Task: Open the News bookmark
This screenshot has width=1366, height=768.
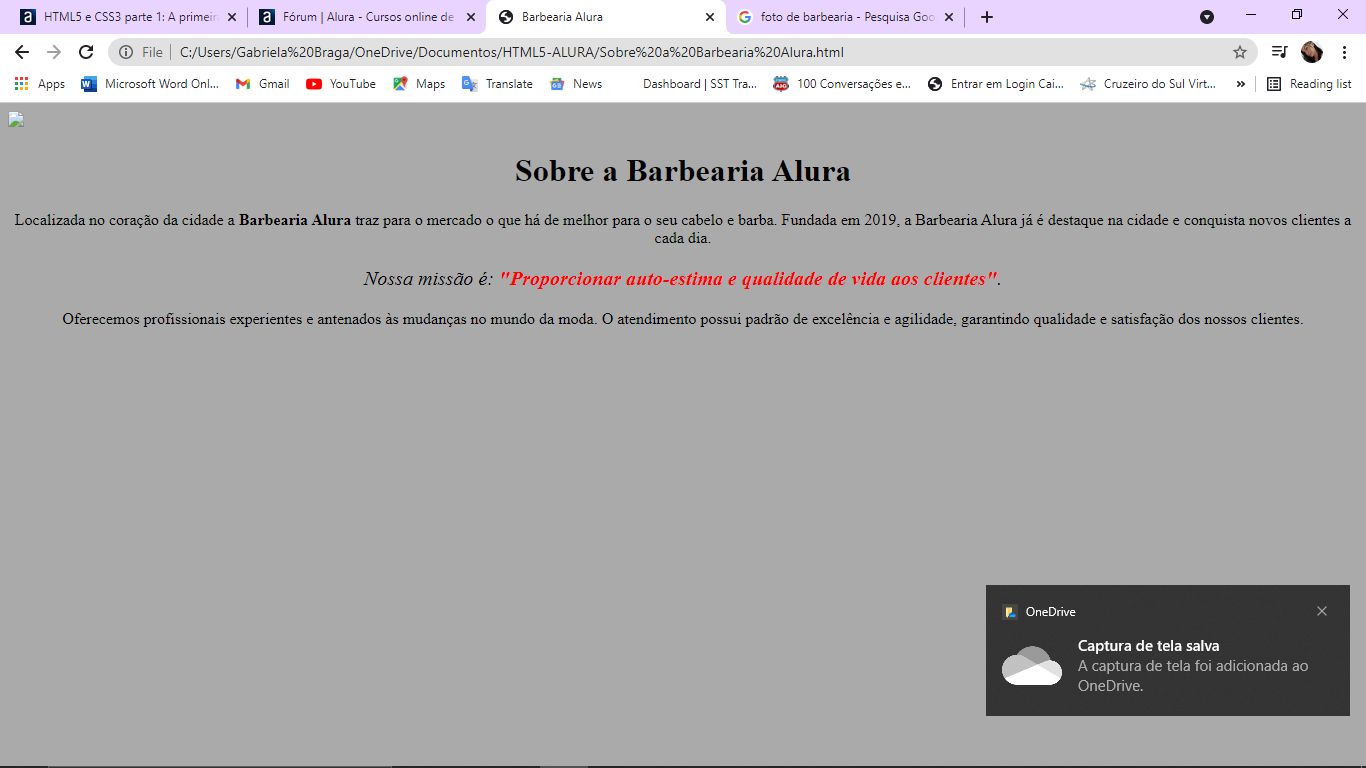Action: [576, 84]
